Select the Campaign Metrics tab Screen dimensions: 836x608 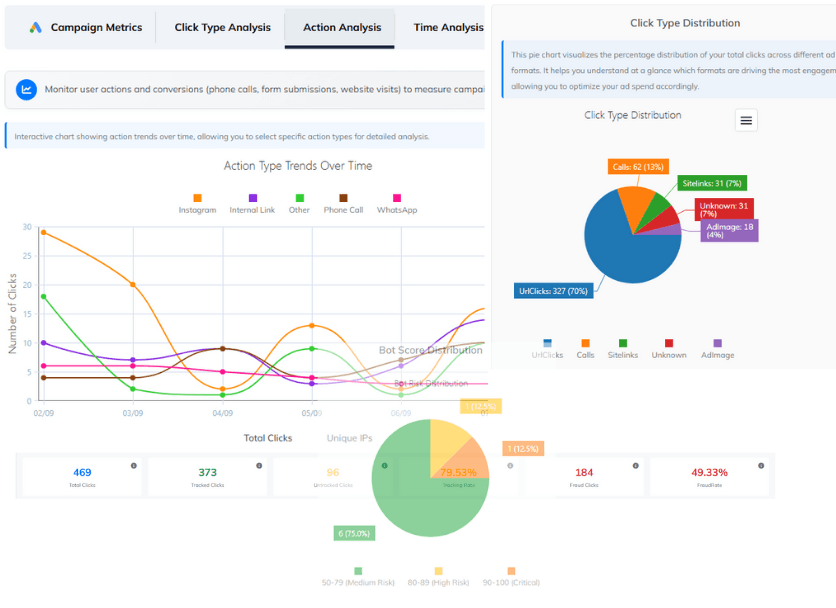[96, 28]
